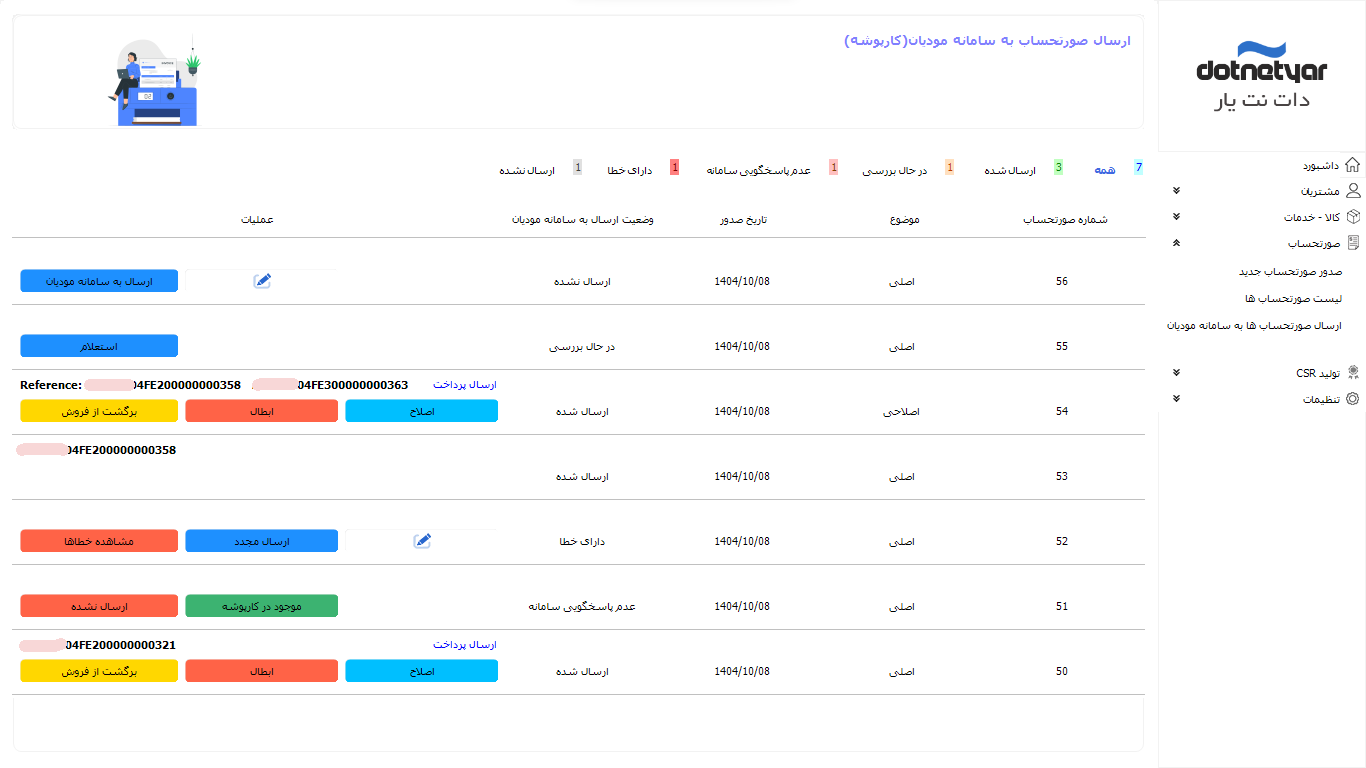
Task: Expand the settings menu chevron
Action: [x=1176, y=399]
